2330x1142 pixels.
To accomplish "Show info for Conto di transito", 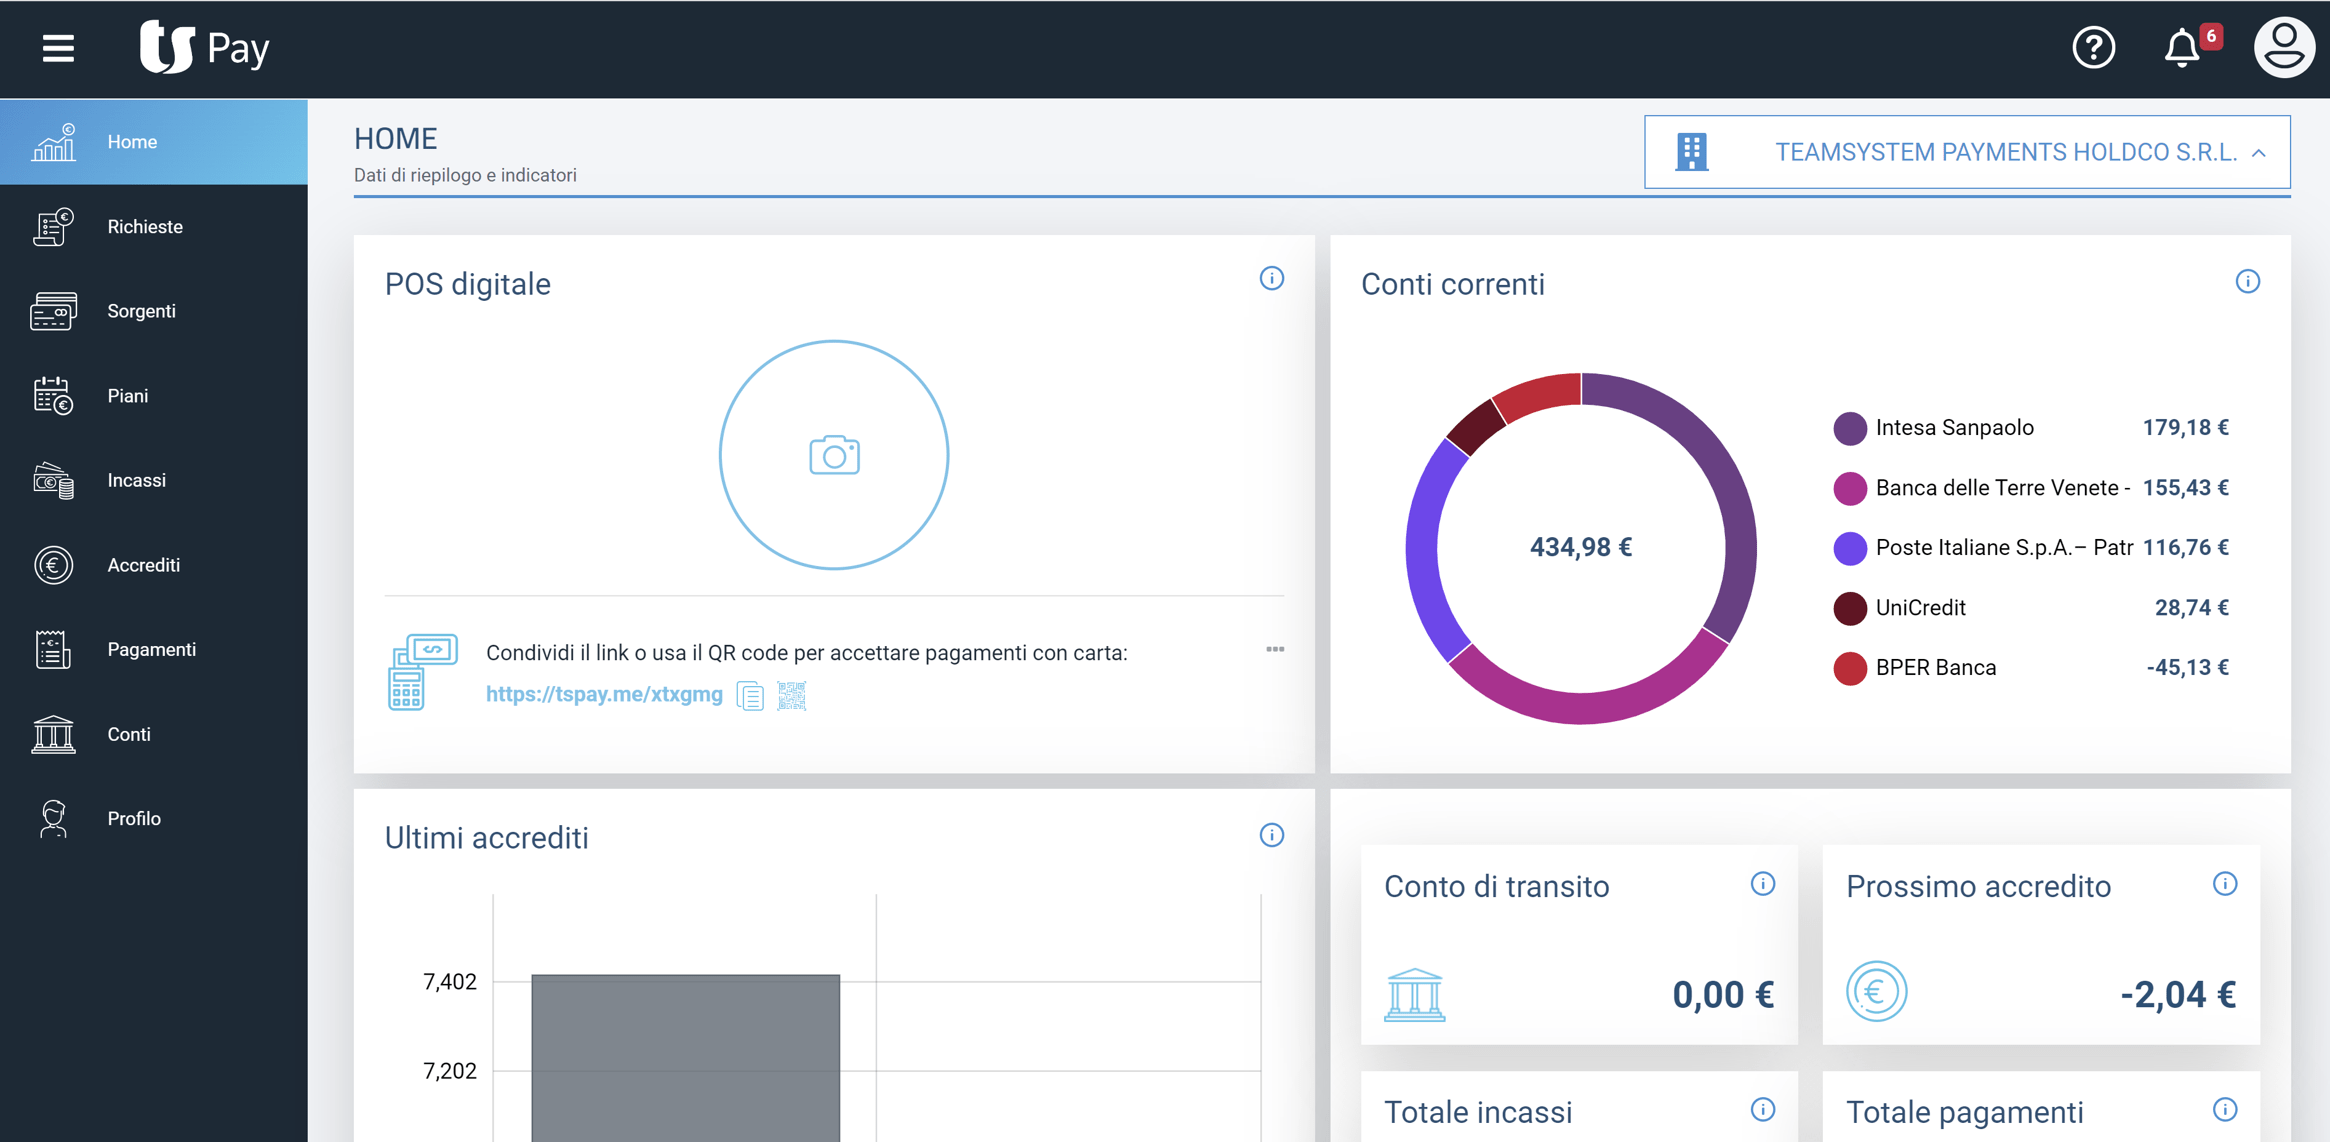I will click(1762, 884).
